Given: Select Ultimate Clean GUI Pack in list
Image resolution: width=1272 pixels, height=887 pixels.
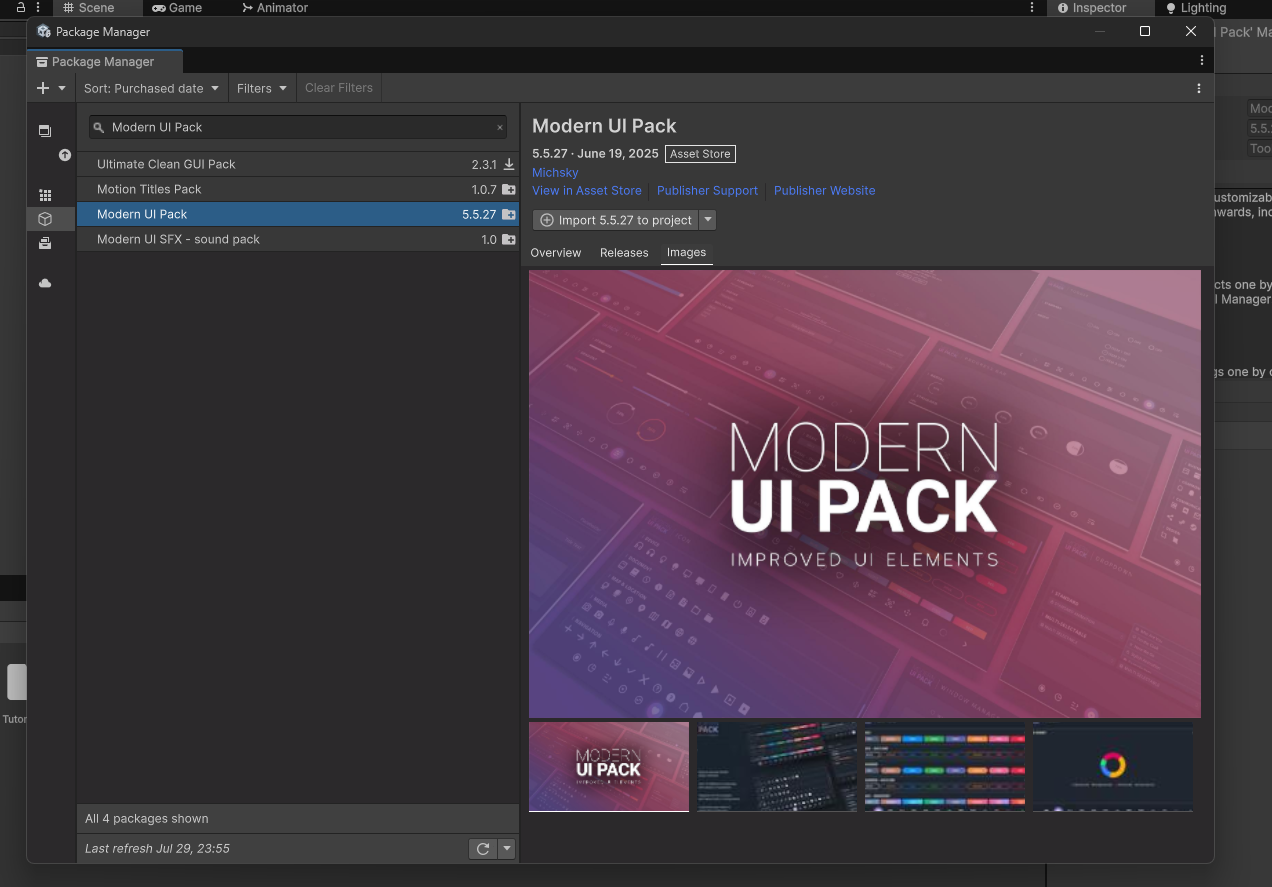Looking at the screenshot, I should pyautogui.click(x=298, y=164).
